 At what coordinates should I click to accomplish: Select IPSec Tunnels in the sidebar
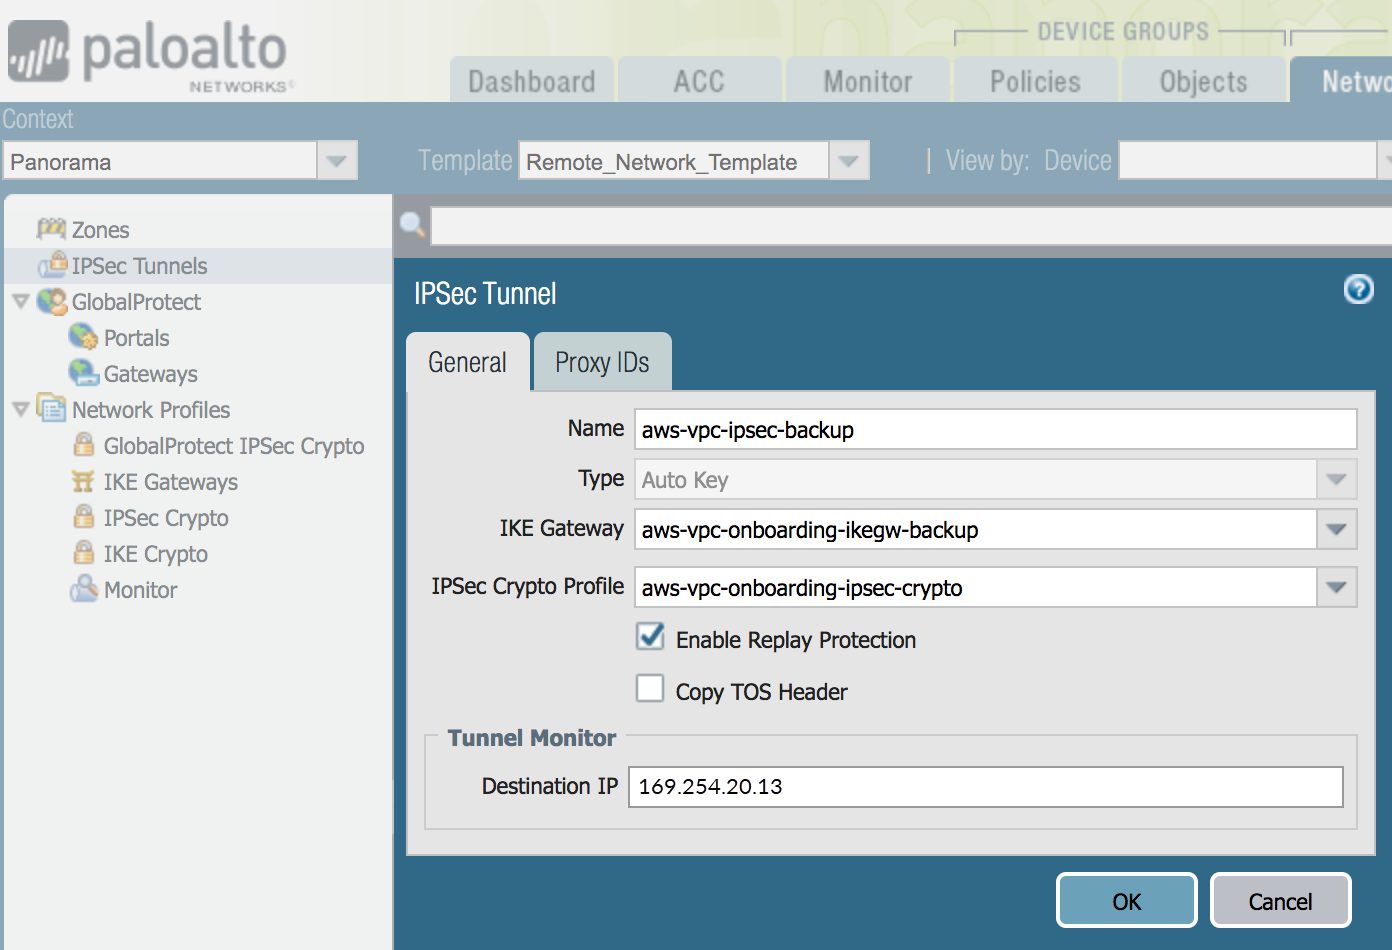(139, 266)
